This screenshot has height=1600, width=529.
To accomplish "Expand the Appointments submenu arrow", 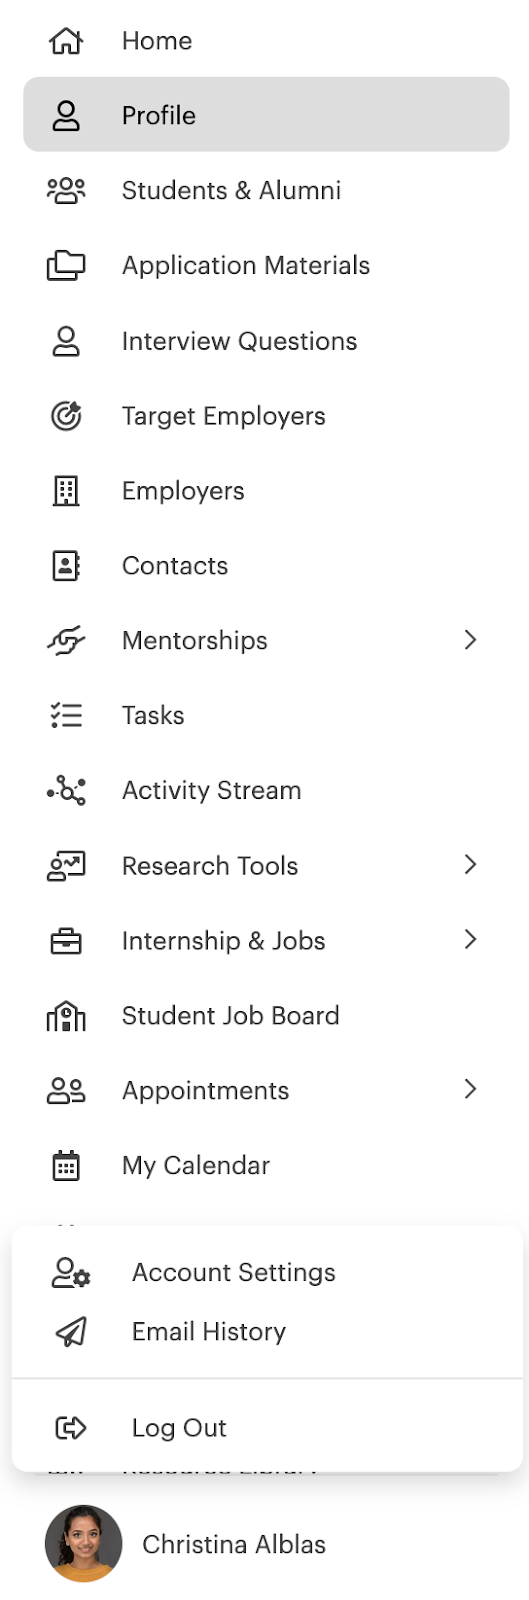I will 470,1090.
